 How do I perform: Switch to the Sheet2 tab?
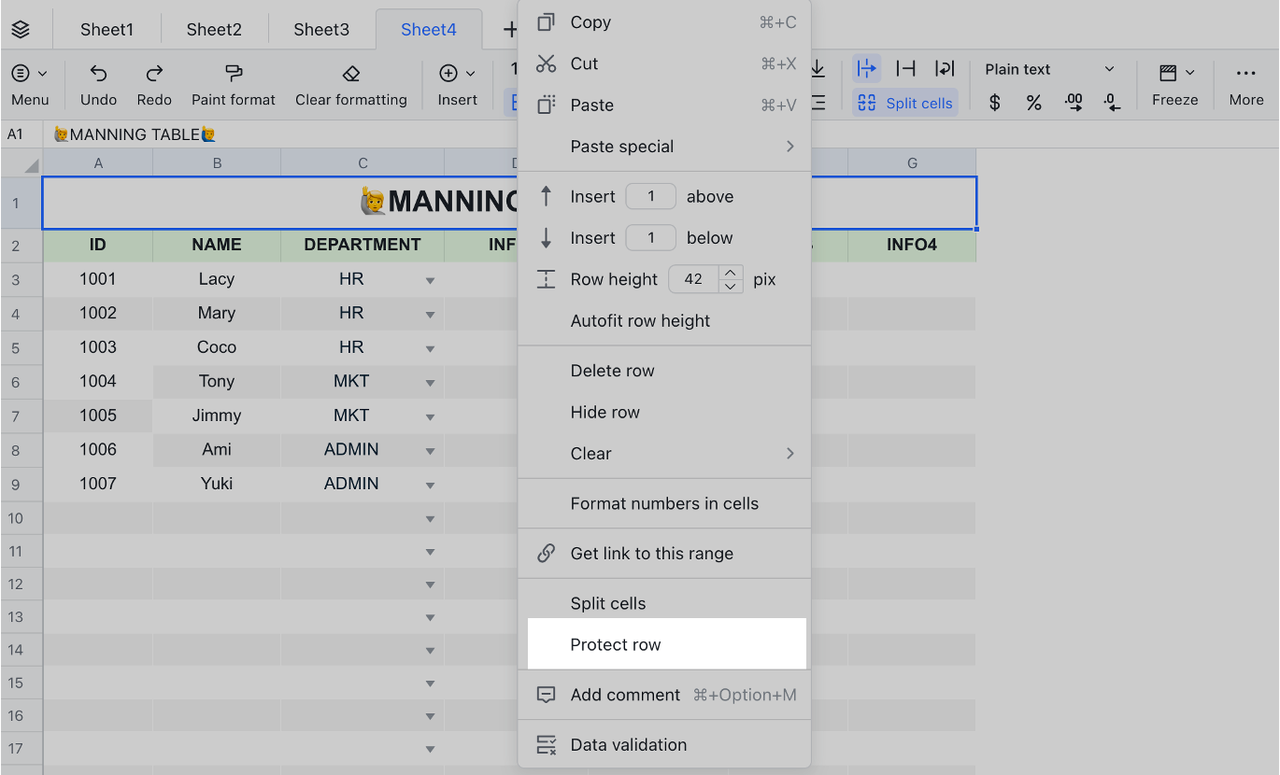click(214, 29)
